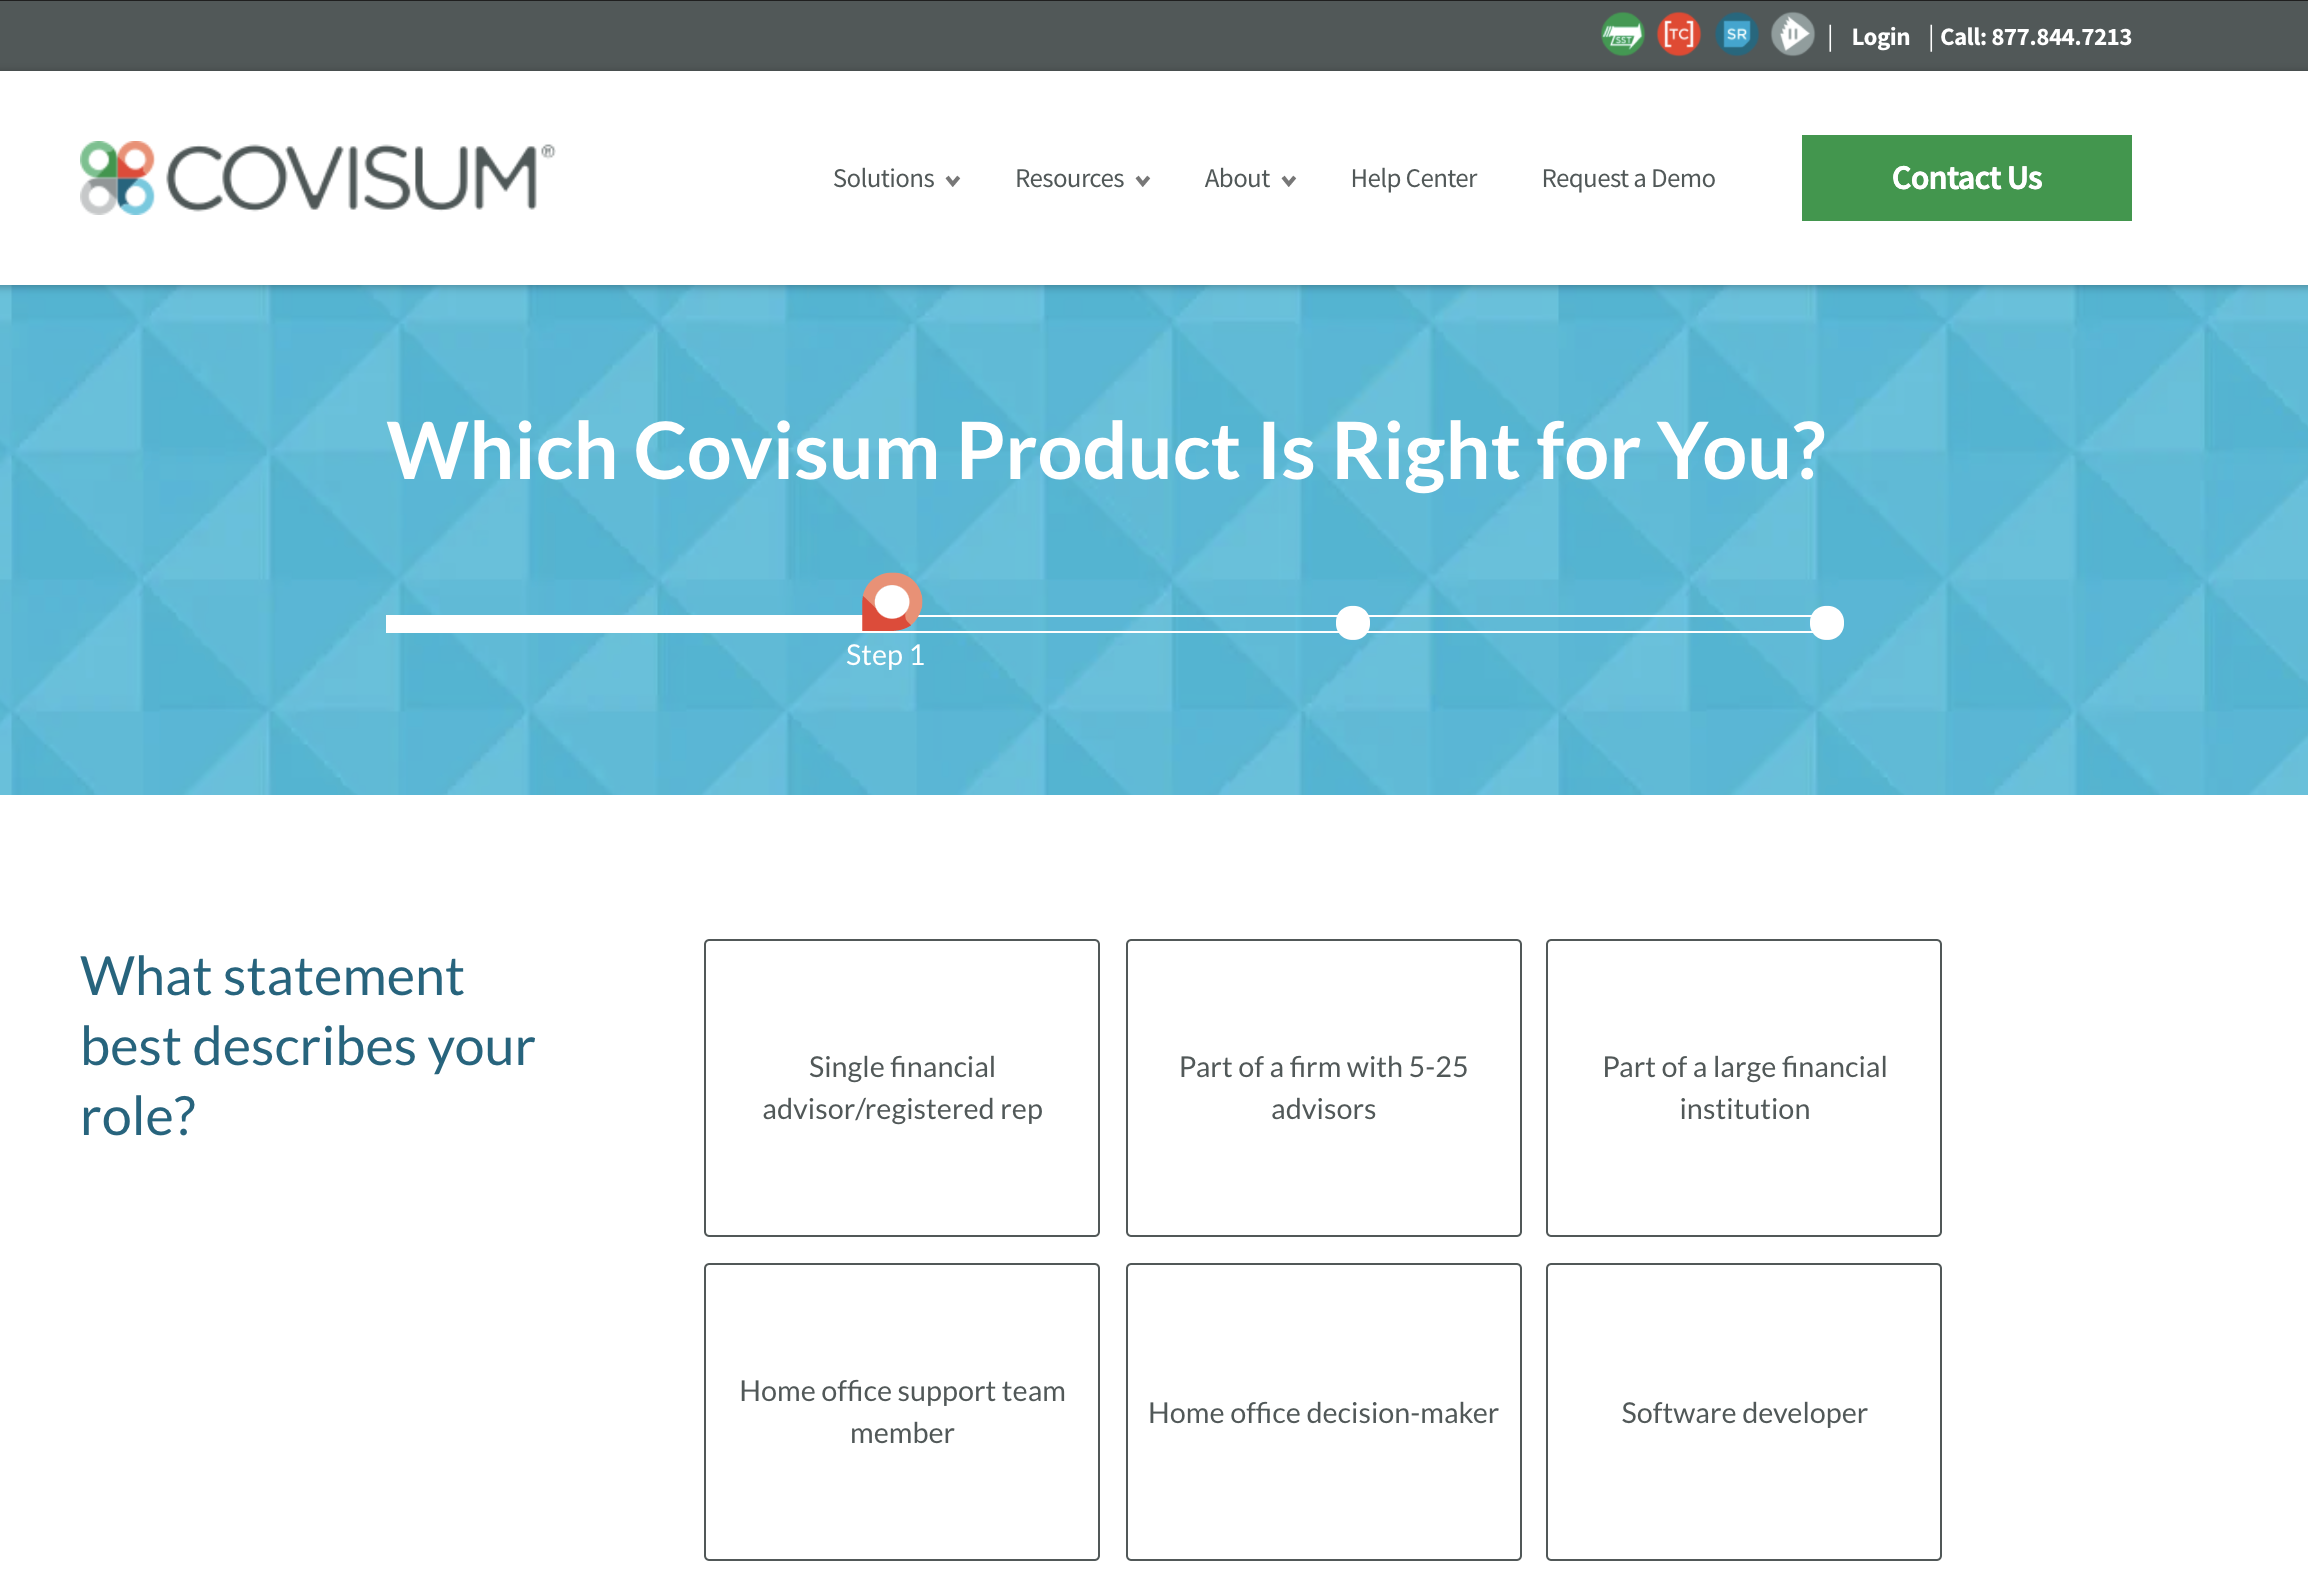Click the Login link in header
Image resolution: width=2308 pixels, height=1595 pixels.
click(1880, 35)
